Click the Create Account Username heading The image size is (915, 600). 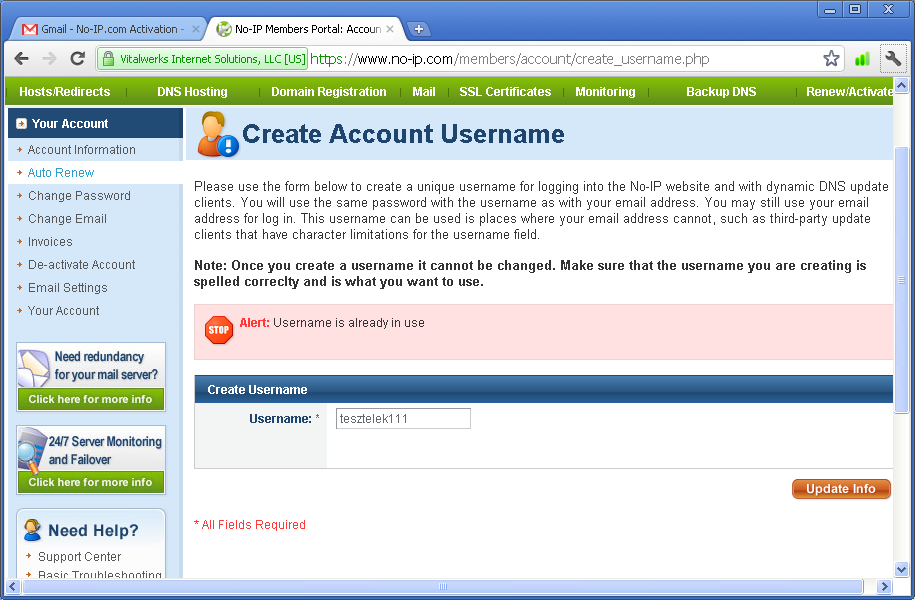coord(403,134)
